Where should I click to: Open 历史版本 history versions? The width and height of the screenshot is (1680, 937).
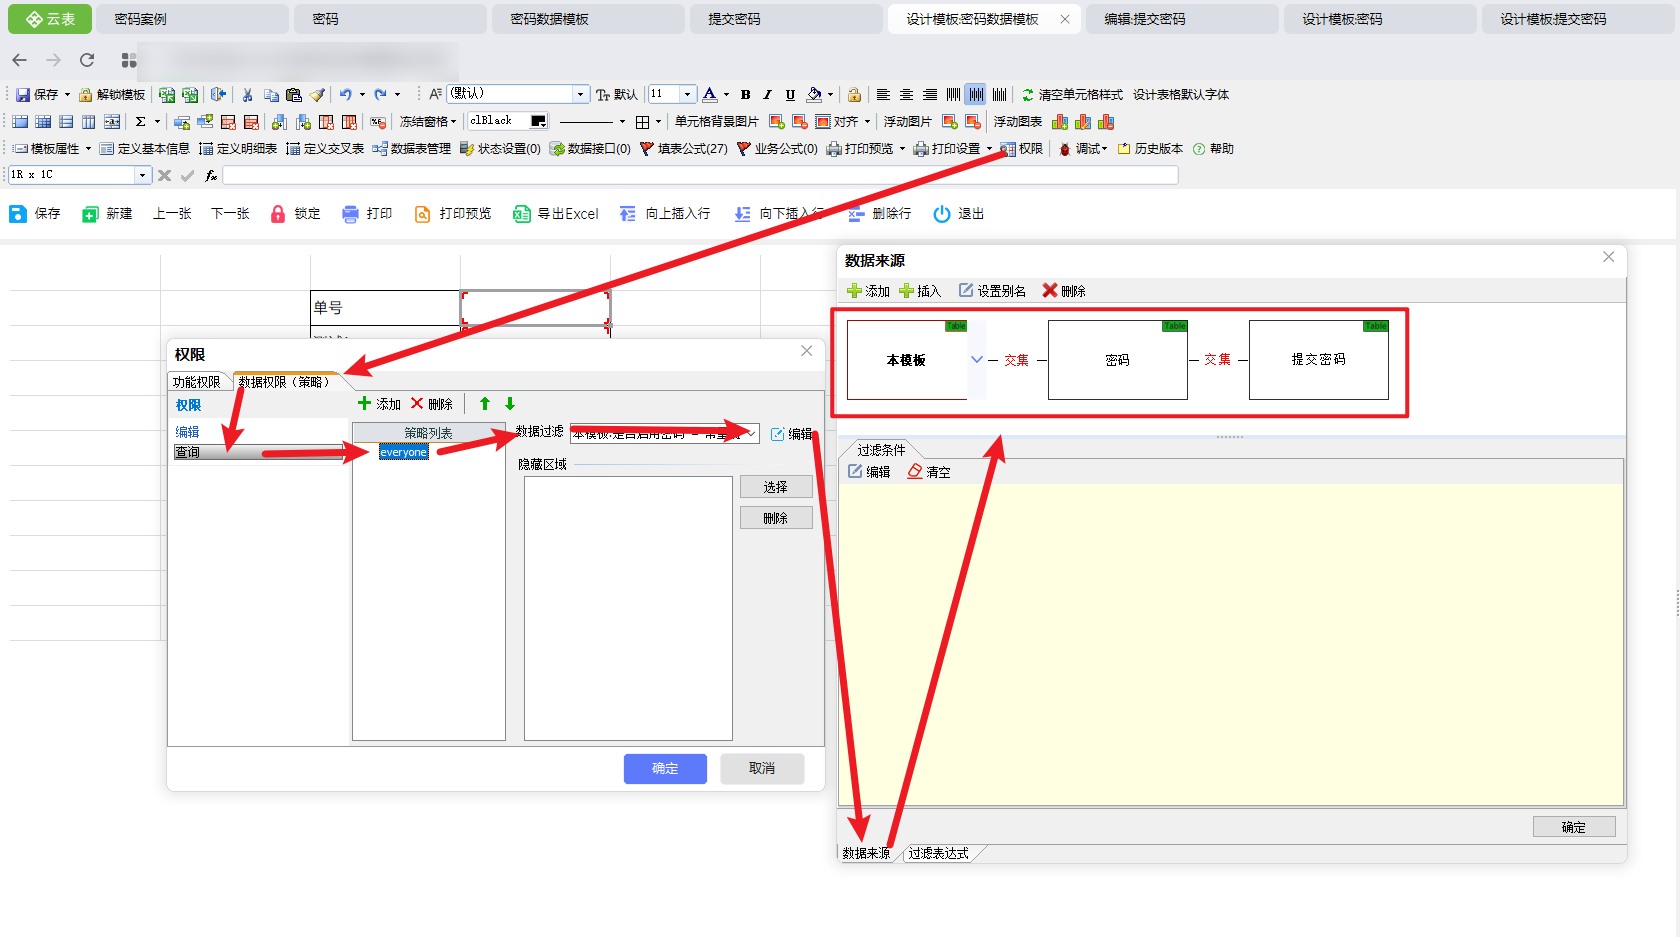1150,148
